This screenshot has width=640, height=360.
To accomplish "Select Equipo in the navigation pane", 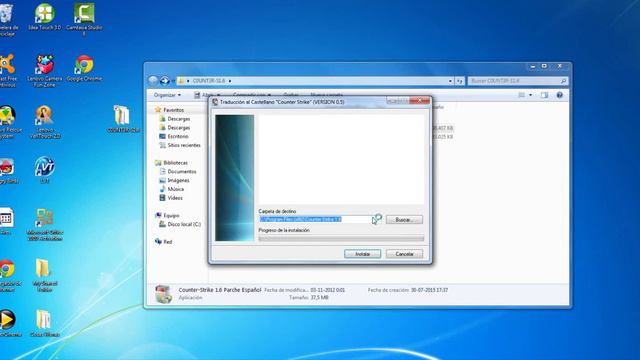I will point(171,215).
